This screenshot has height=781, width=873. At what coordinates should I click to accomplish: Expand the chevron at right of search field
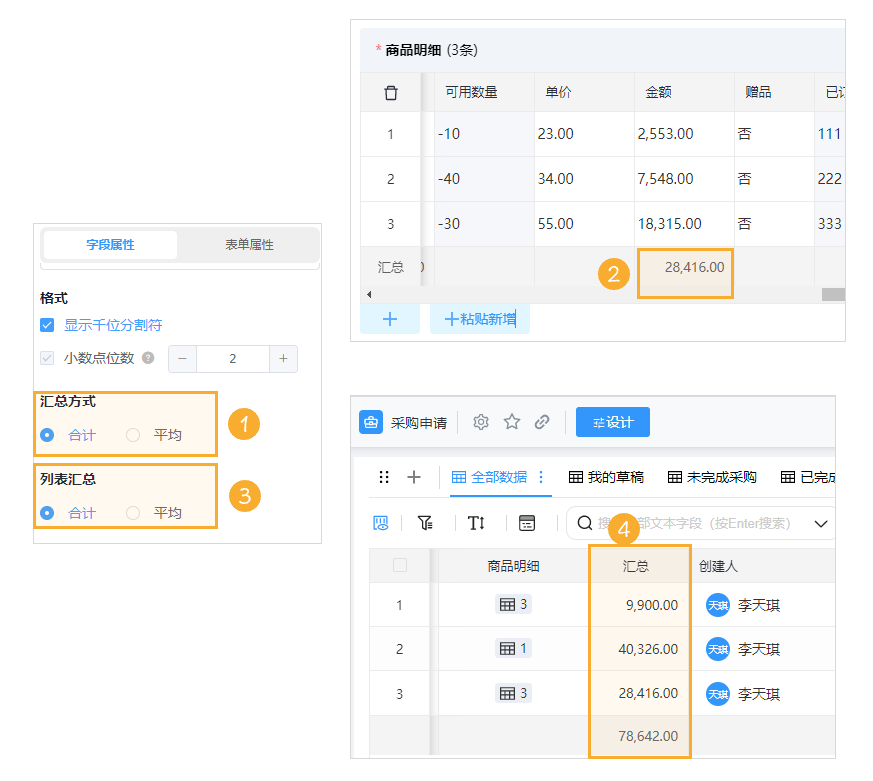pos(823,522)
